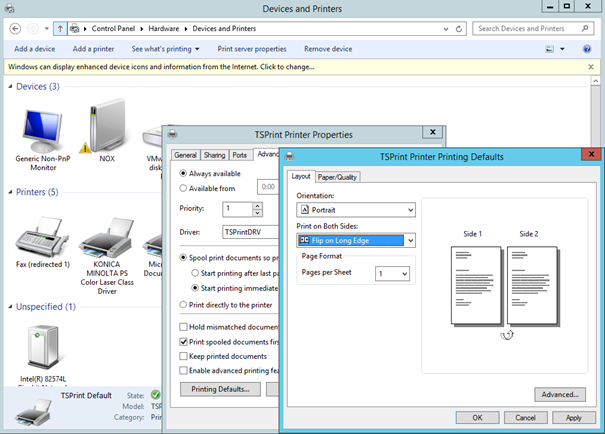The image size is (605, 434).
Task: Switch to the Paper/Quality tab
Action: pos(338,177)
